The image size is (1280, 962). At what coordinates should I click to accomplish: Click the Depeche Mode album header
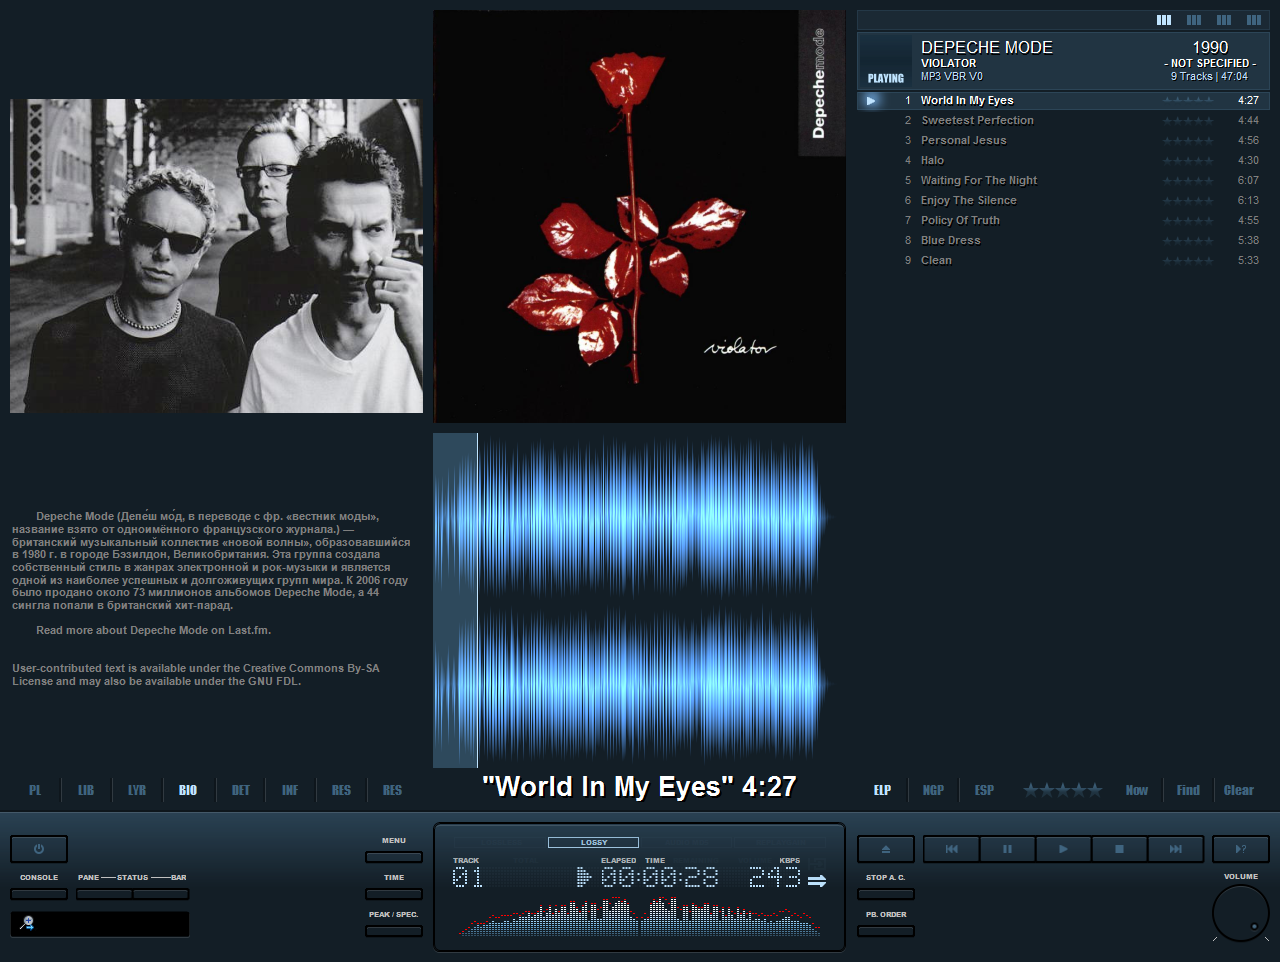click(1063, 61)
